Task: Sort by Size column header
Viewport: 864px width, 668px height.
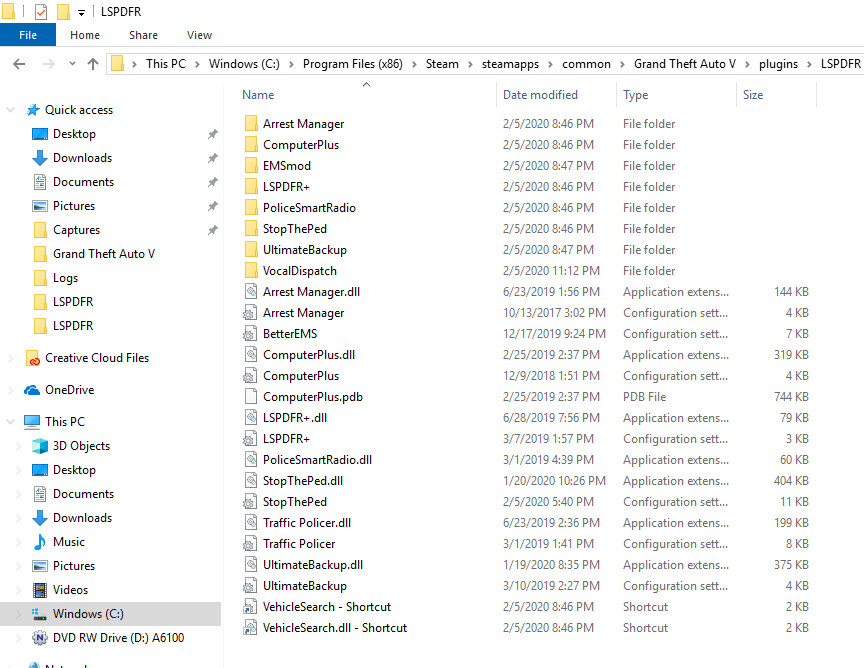Action: 753,95
